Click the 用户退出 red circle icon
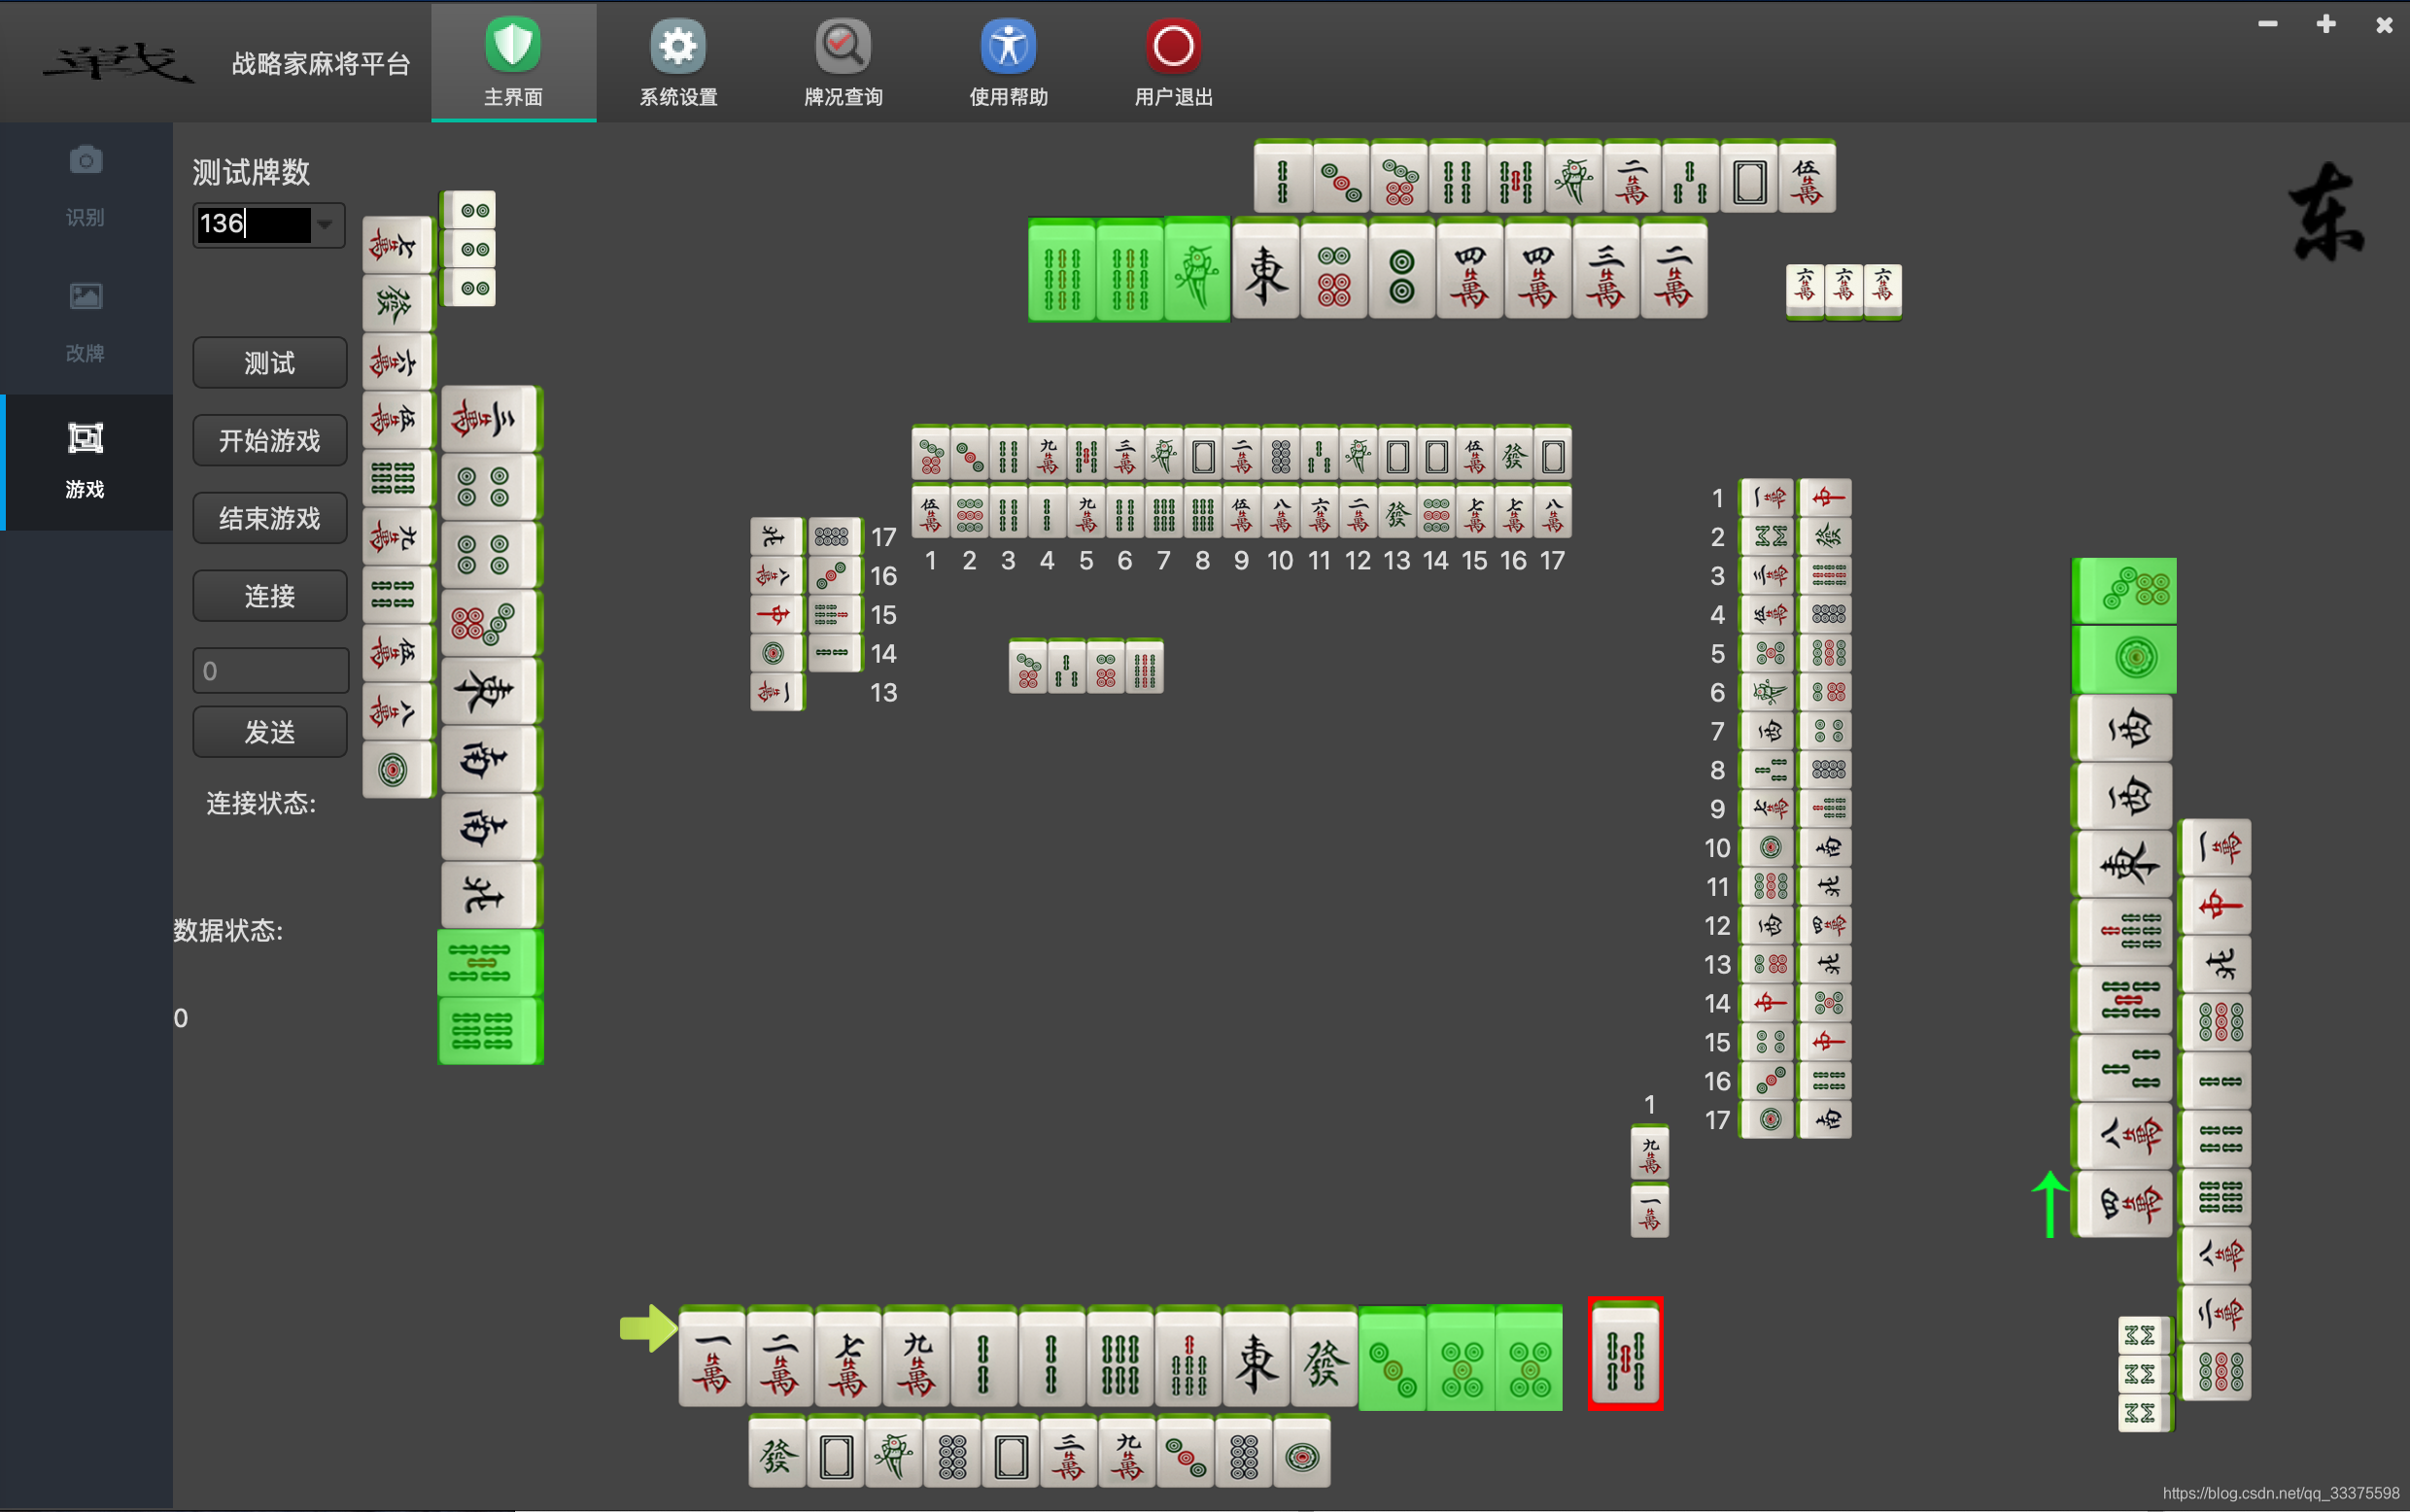Screen dimensions: 2410x1512 pos(1173,46)
